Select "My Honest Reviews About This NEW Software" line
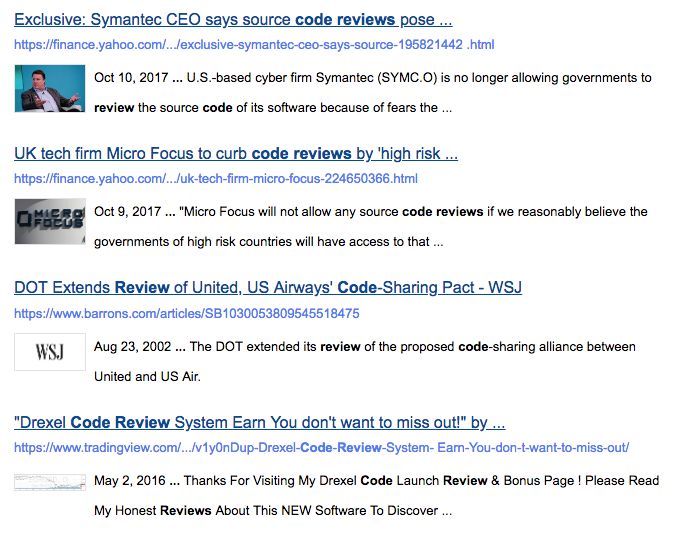 click(273, 511)
